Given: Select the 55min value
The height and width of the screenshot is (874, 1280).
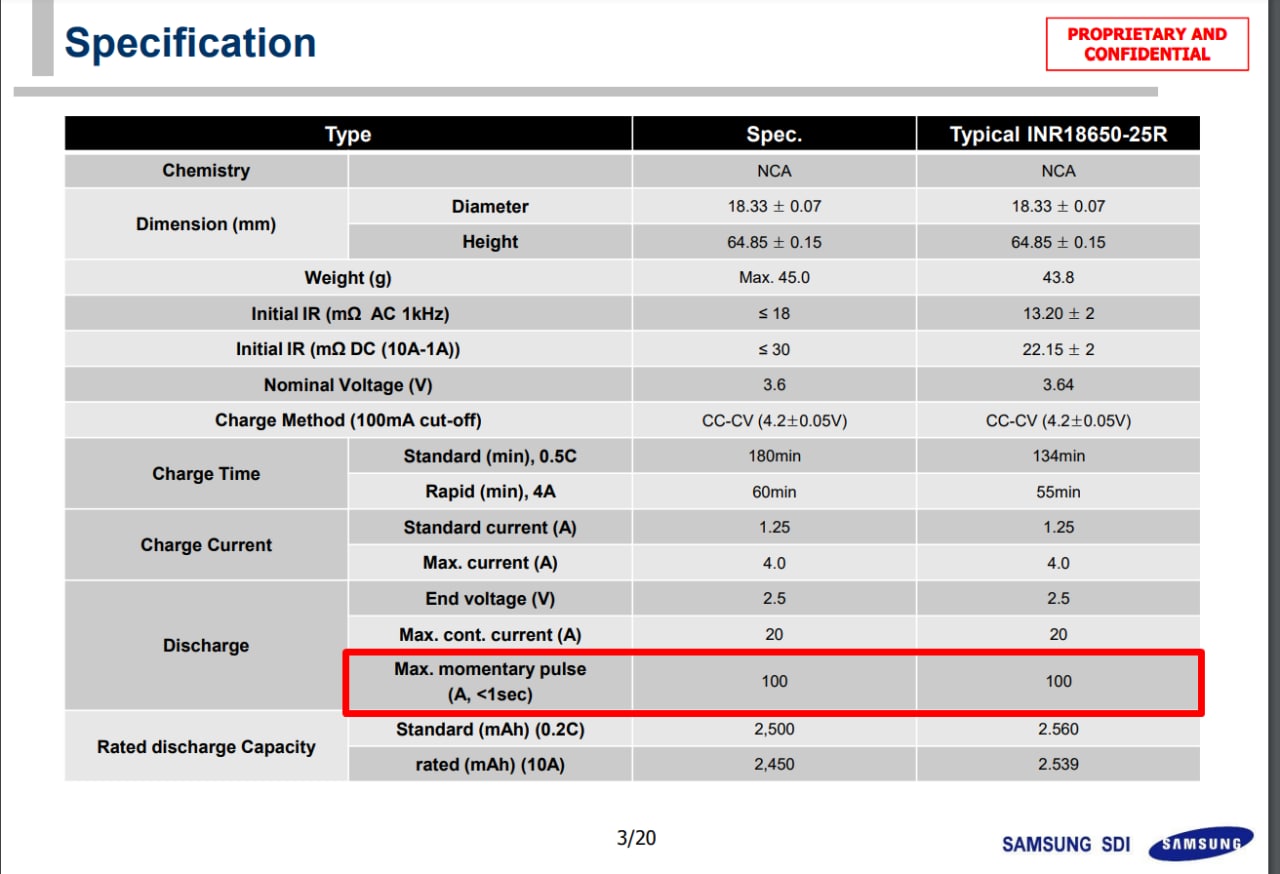Looking at the screenshot, I should (1058, 492).
